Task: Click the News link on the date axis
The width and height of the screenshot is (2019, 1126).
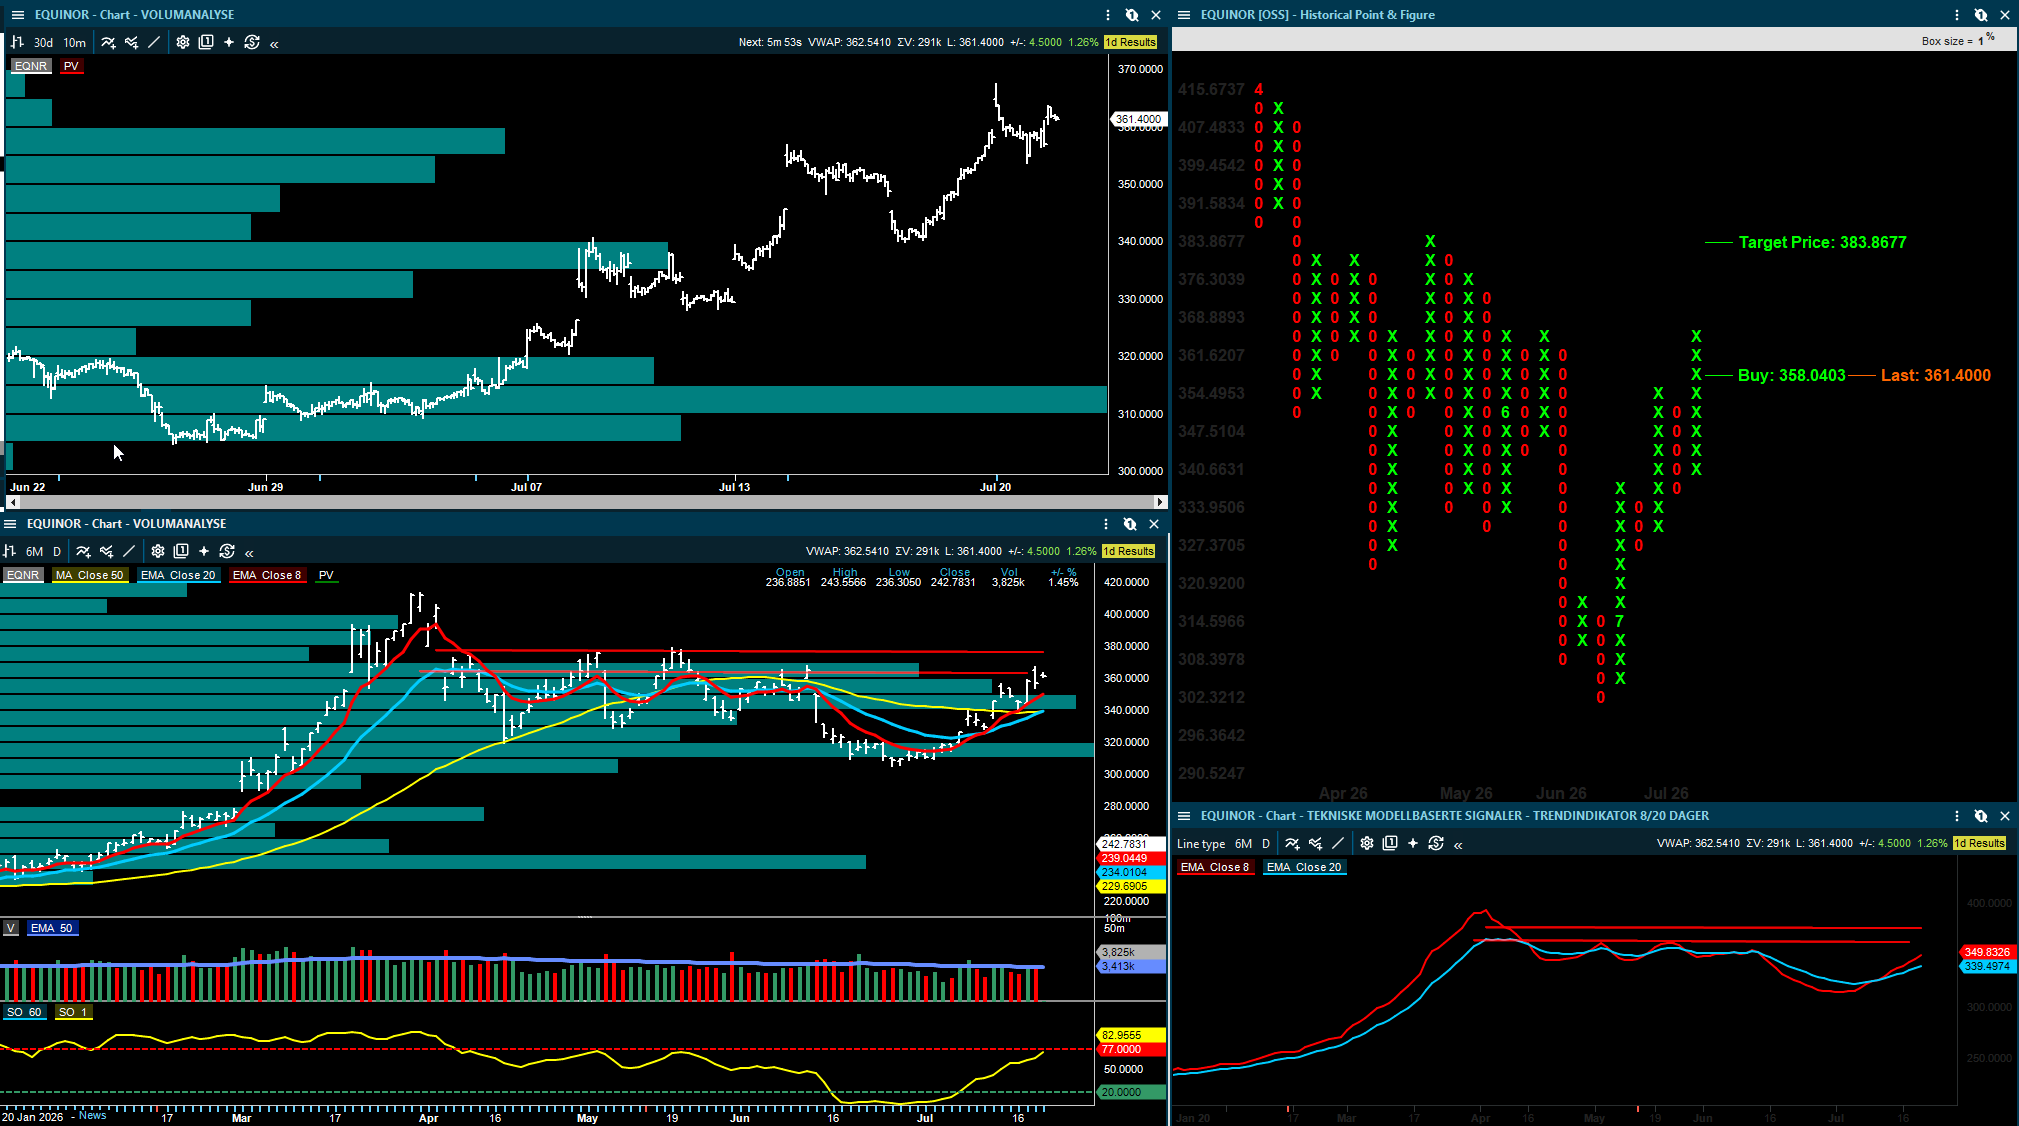Action: coord(93,1116)
